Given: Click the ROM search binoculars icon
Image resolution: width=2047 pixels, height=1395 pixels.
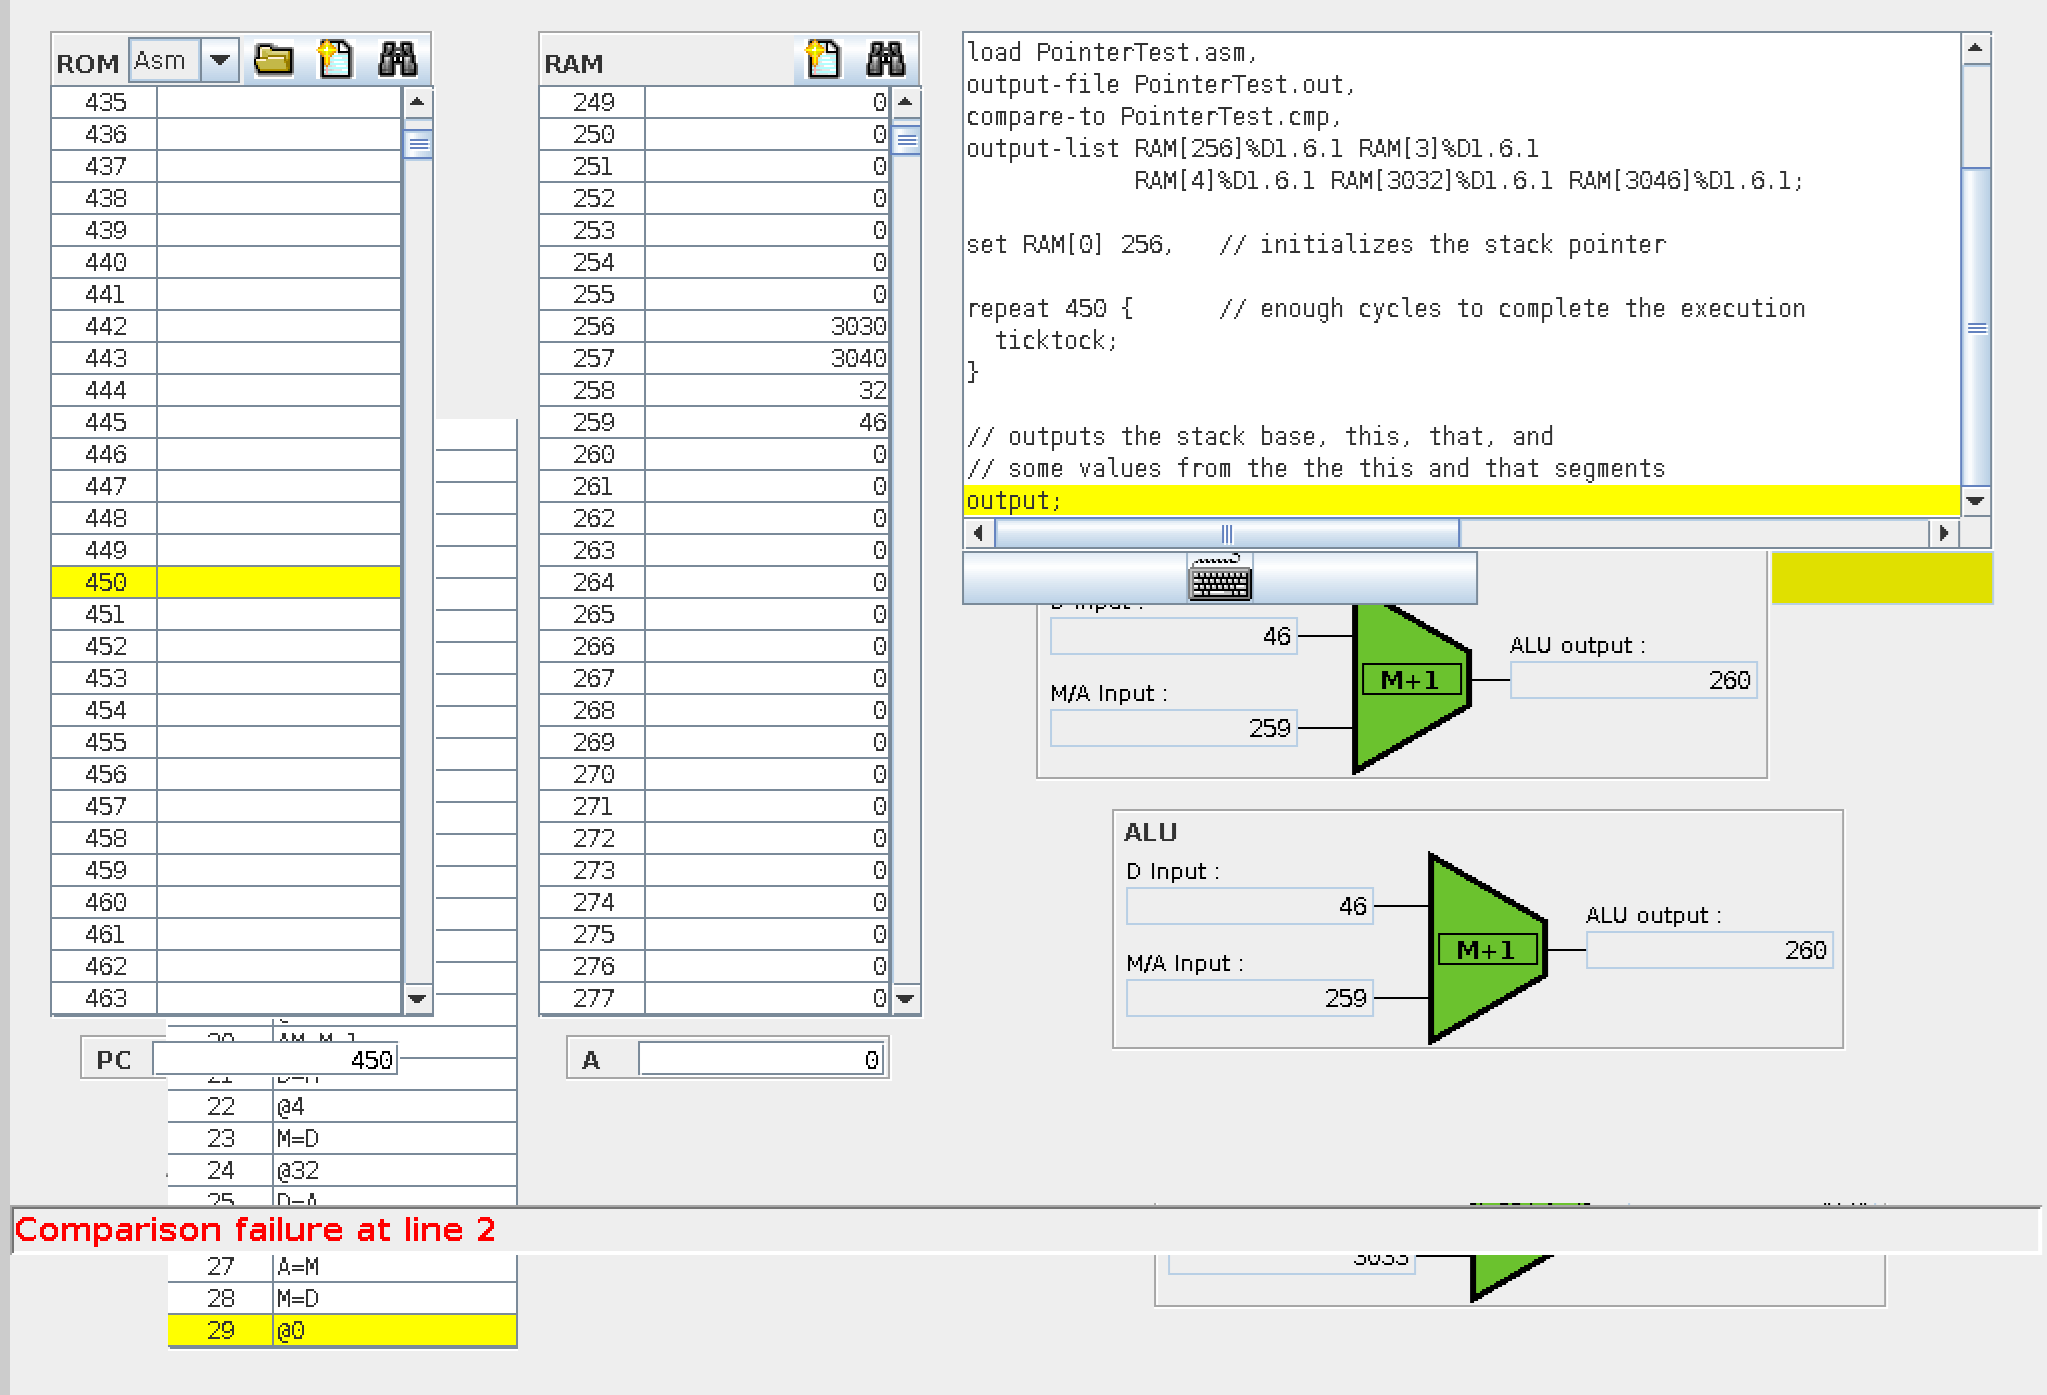Looking at the screenshot, I should (x=398, y=60).
